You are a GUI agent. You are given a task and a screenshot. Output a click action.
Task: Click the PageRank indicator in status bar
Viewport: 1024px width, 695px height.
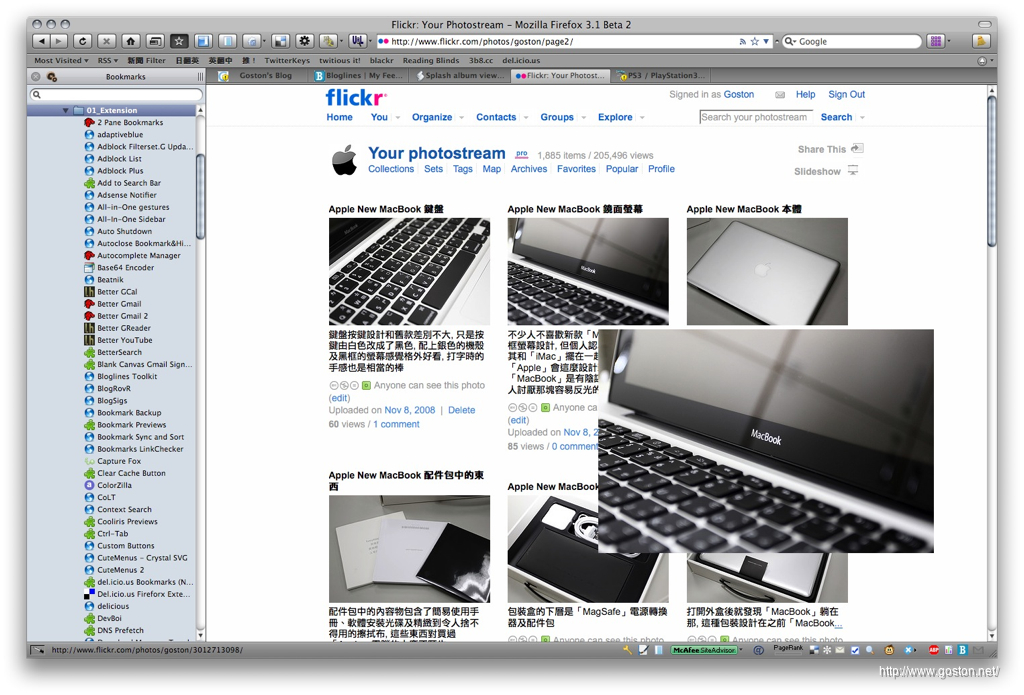click(788, 649)
